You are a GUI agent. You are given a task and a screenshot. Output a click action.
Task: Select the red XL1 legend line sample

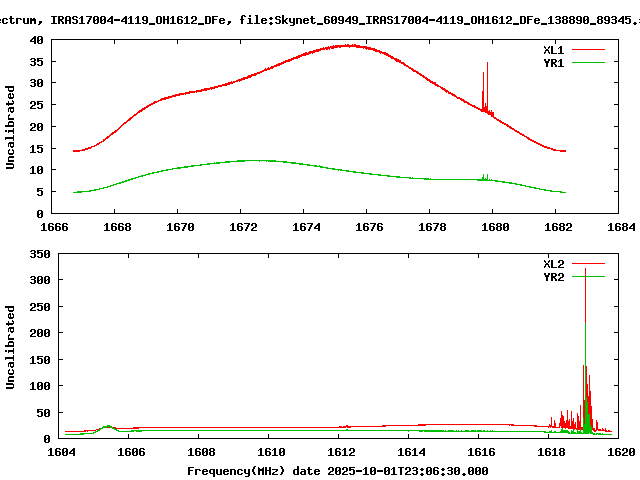click(589, 49)
